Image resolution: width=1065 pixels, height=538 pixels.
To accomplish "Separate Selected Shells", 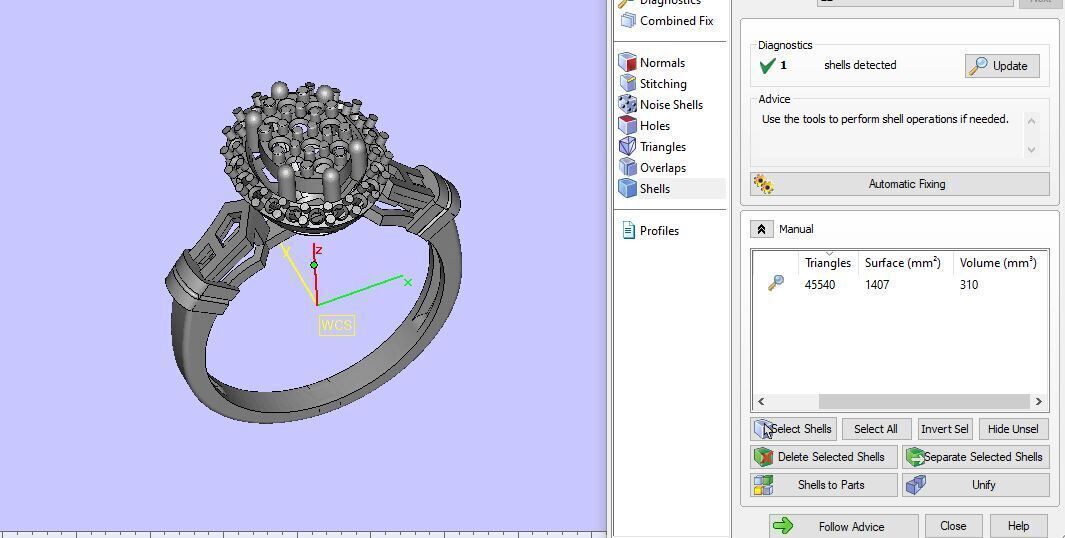I will click(975, 457).
